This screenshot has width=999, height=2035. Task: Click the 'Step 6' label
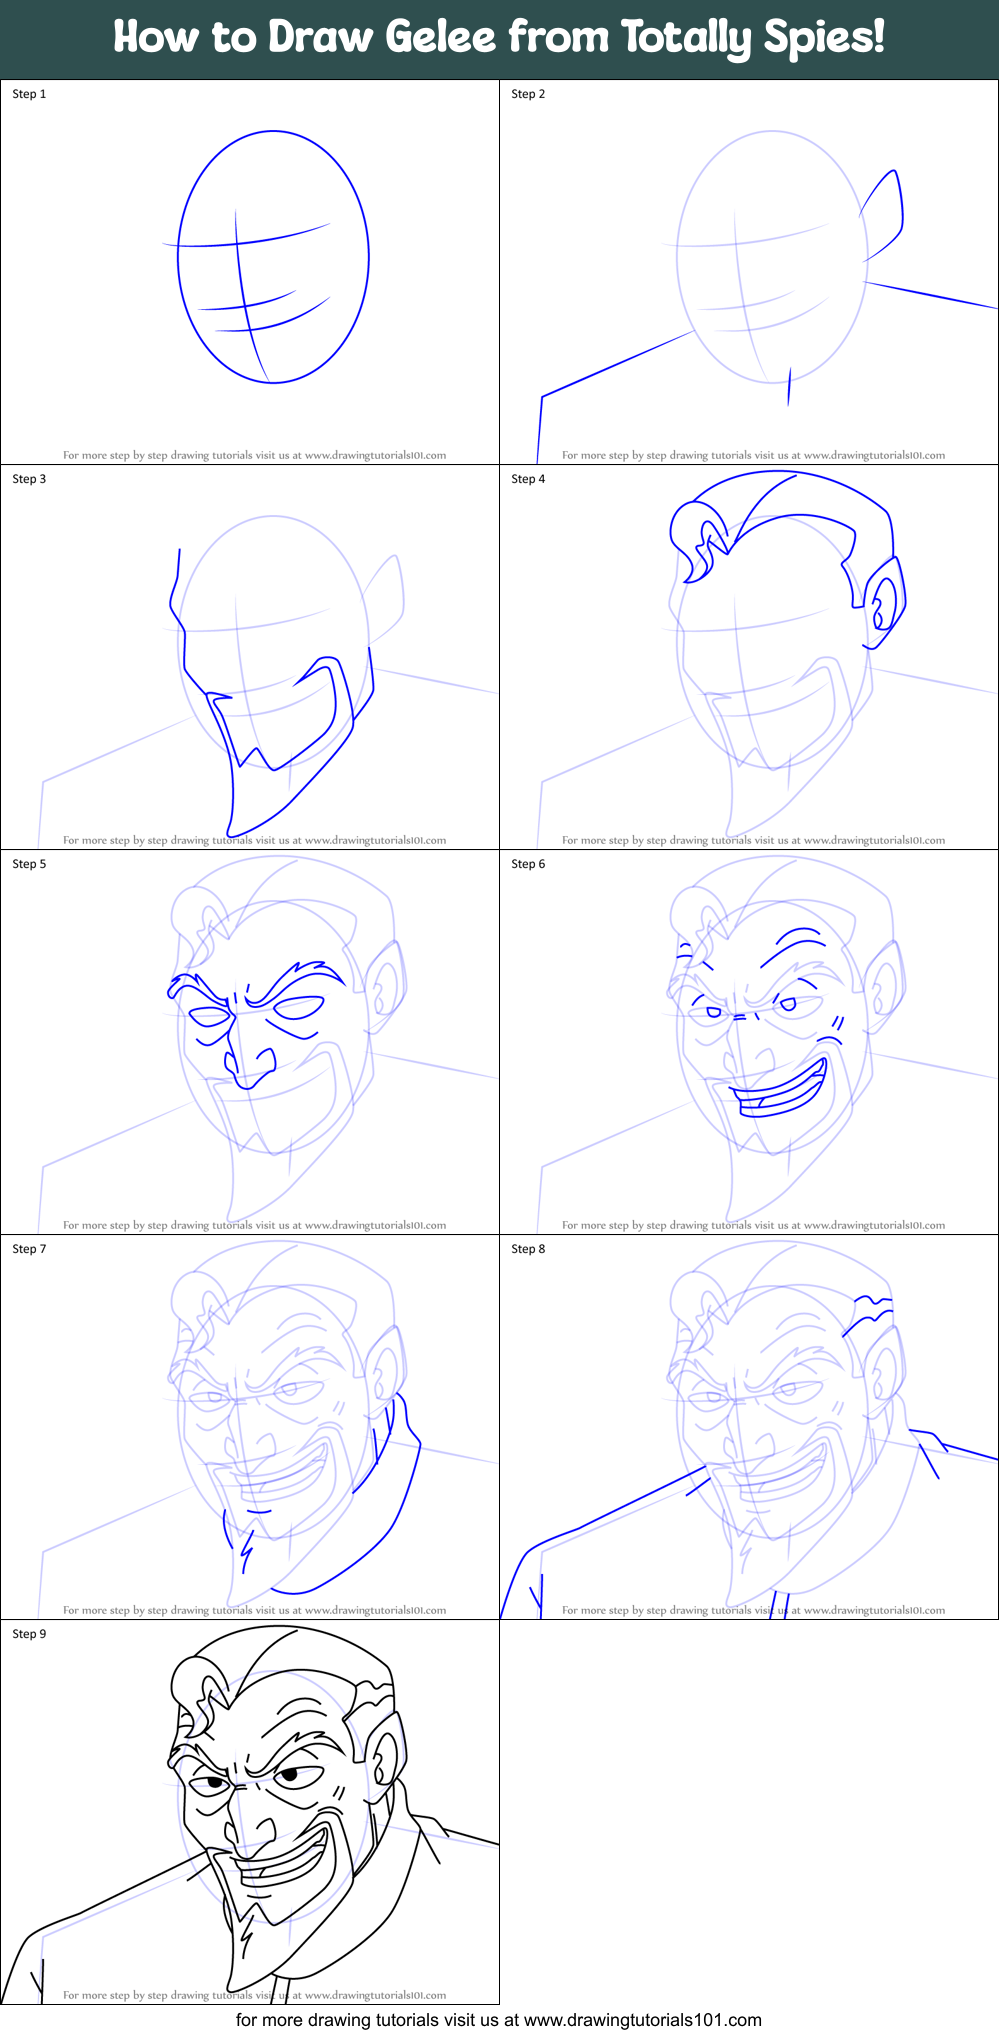coord(528,864)
